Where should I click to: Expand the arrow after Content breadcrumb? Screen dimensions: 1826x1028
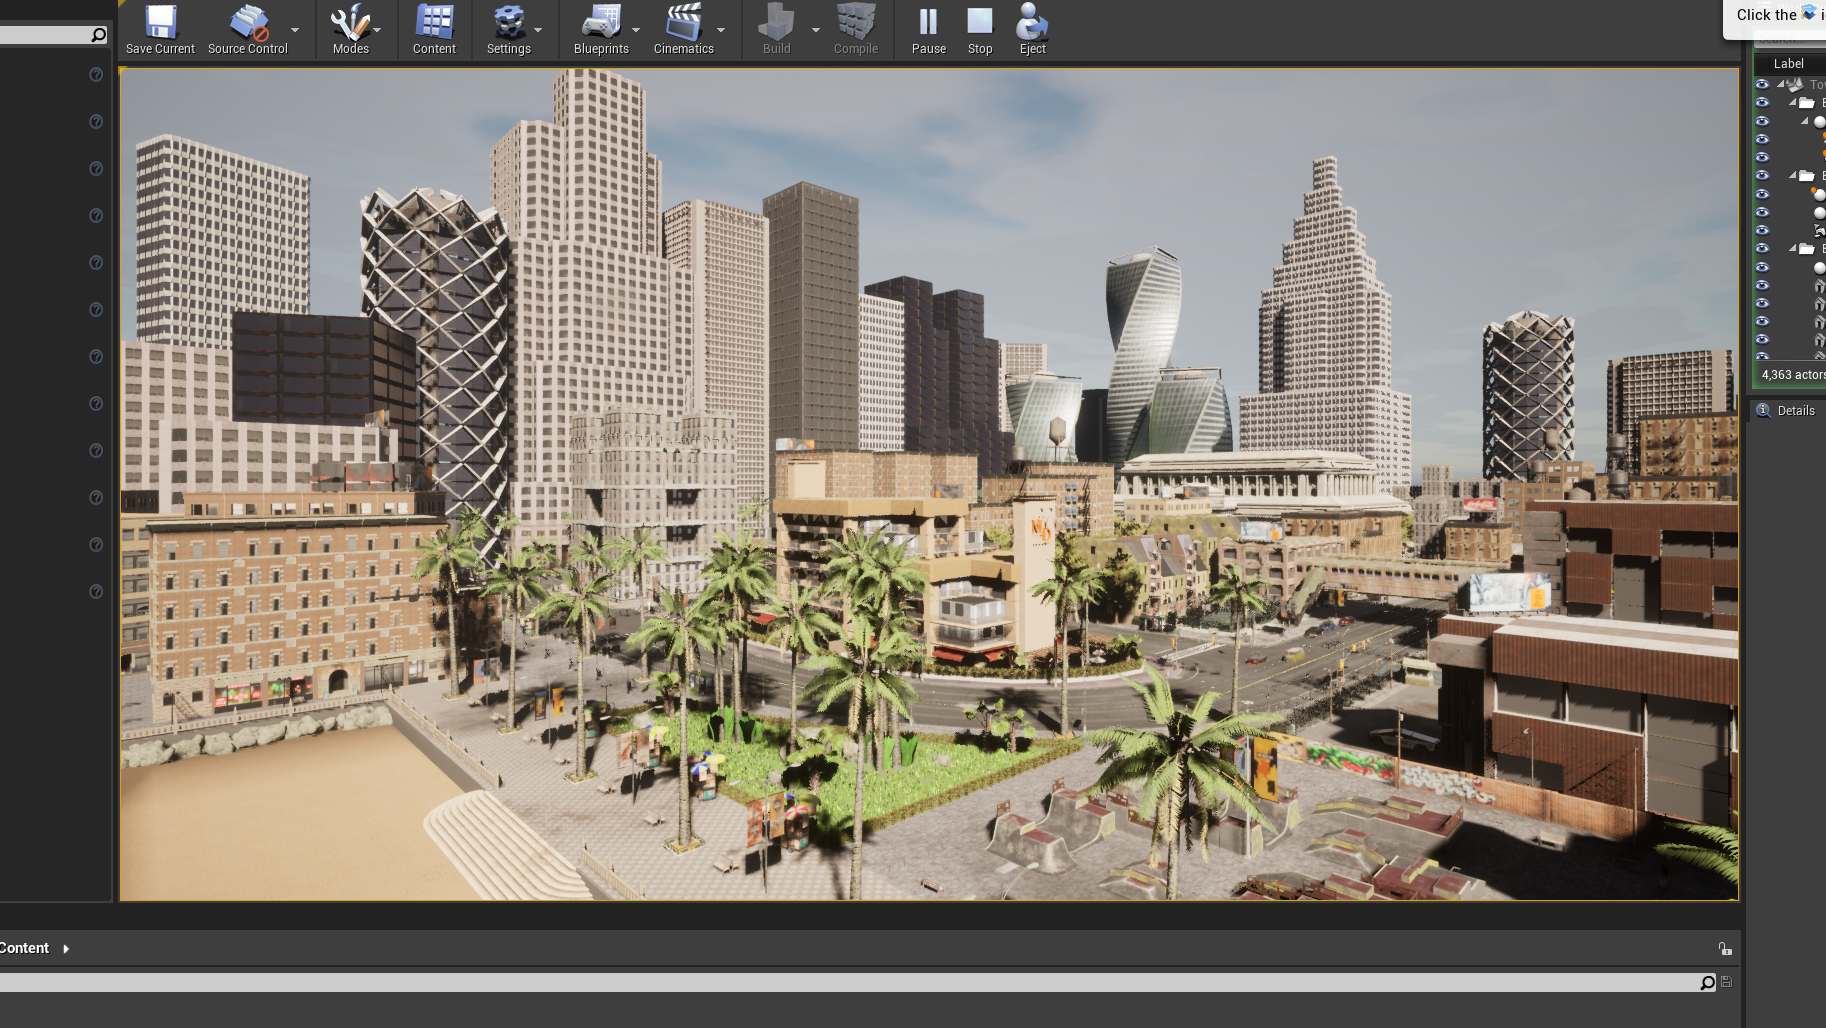(66, 948)
